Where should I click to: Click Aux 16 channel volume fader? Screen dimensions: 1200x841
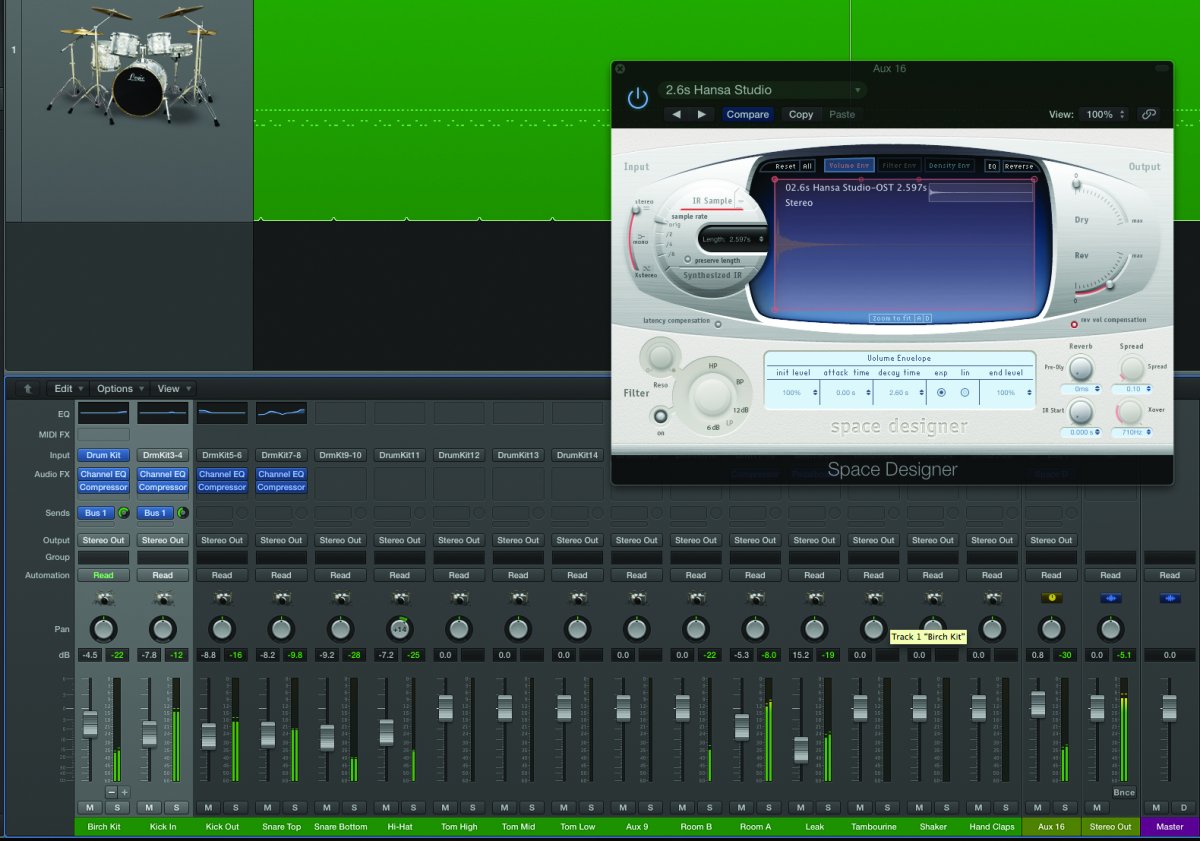1038,704
